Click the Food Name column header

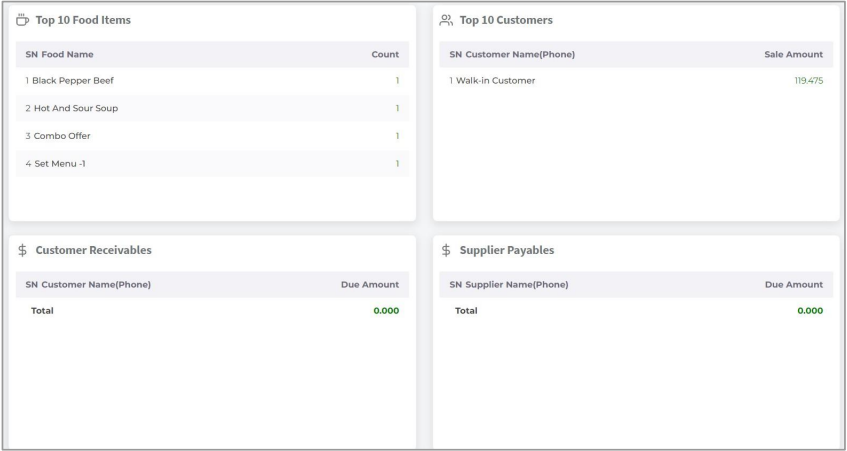pyautogui.click(x=68, y=55)
